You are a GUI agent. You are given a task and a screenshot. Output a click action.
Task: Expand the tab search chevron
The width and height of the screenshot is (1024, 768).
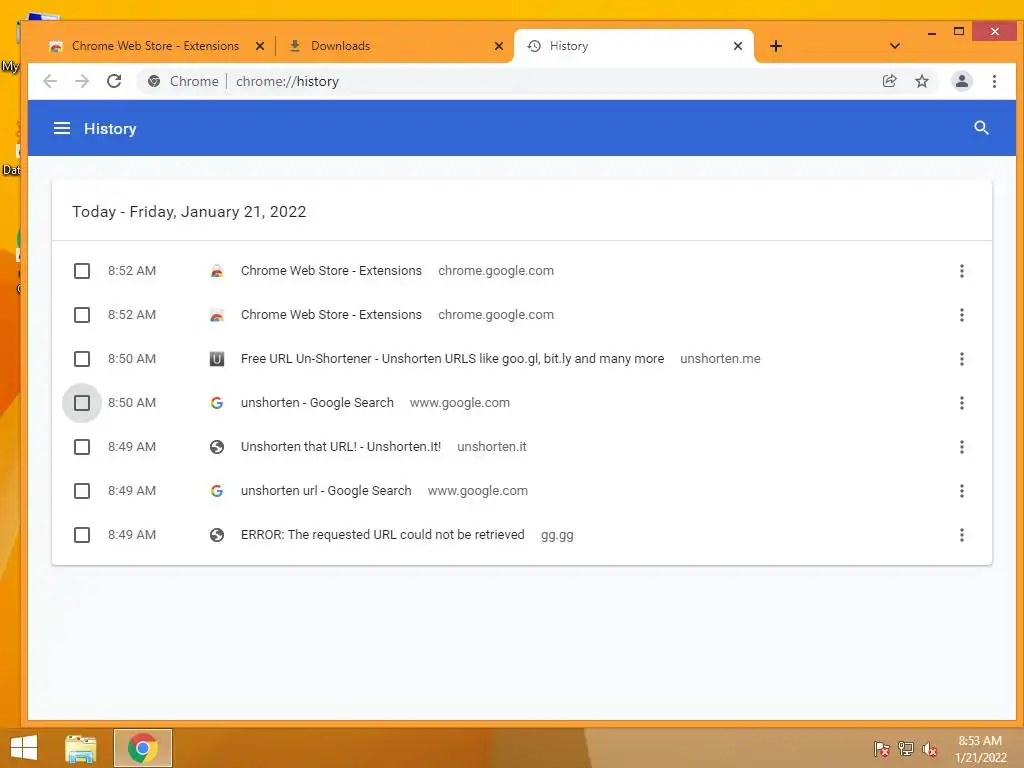pos(895,46)
